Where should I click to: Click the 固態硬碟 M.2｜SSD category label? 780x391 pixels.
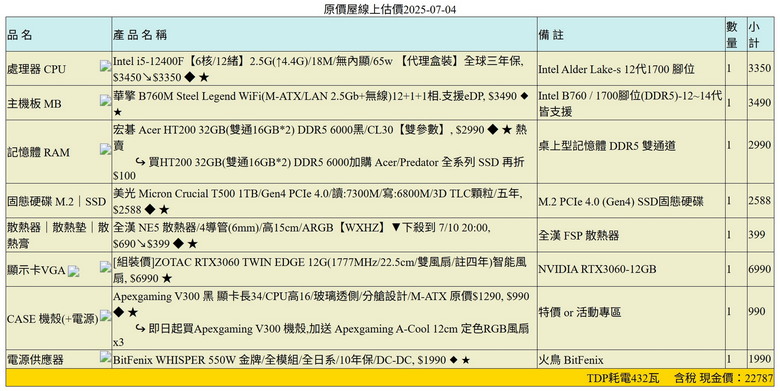57,201
